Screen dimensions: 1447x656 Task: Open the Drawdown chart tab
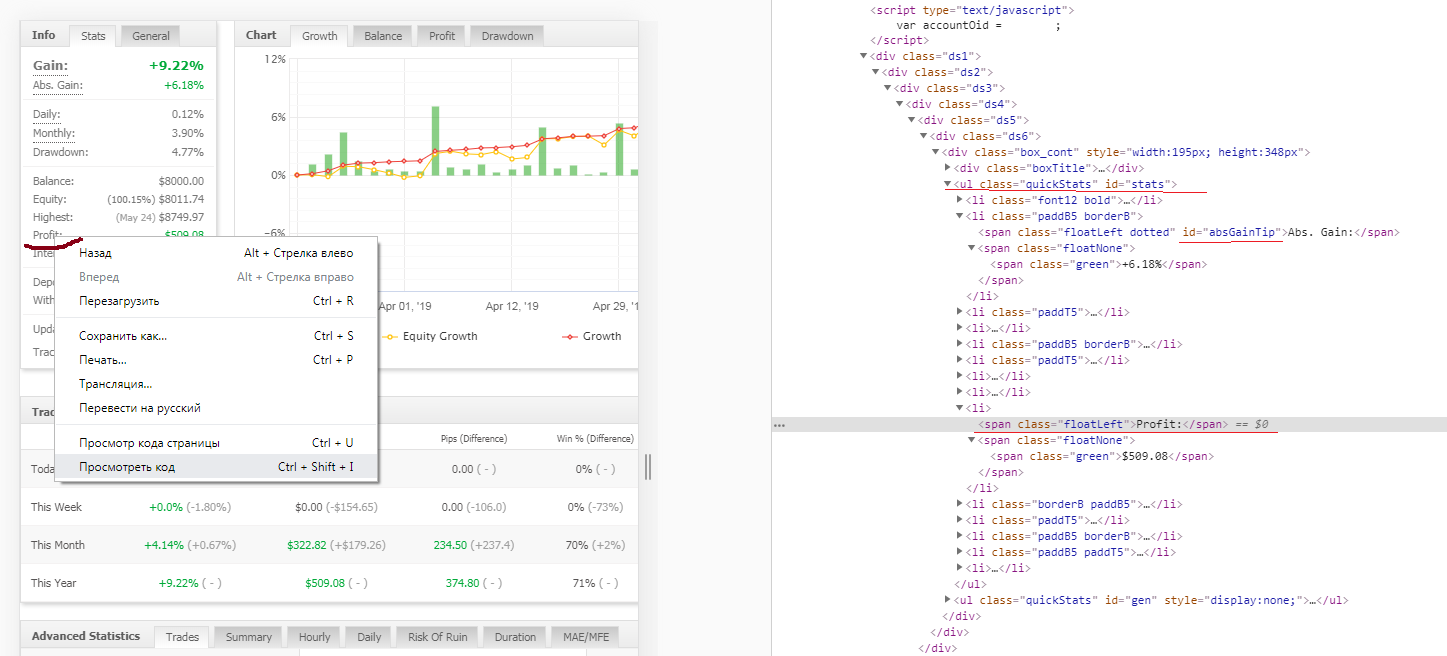point(507,36)
